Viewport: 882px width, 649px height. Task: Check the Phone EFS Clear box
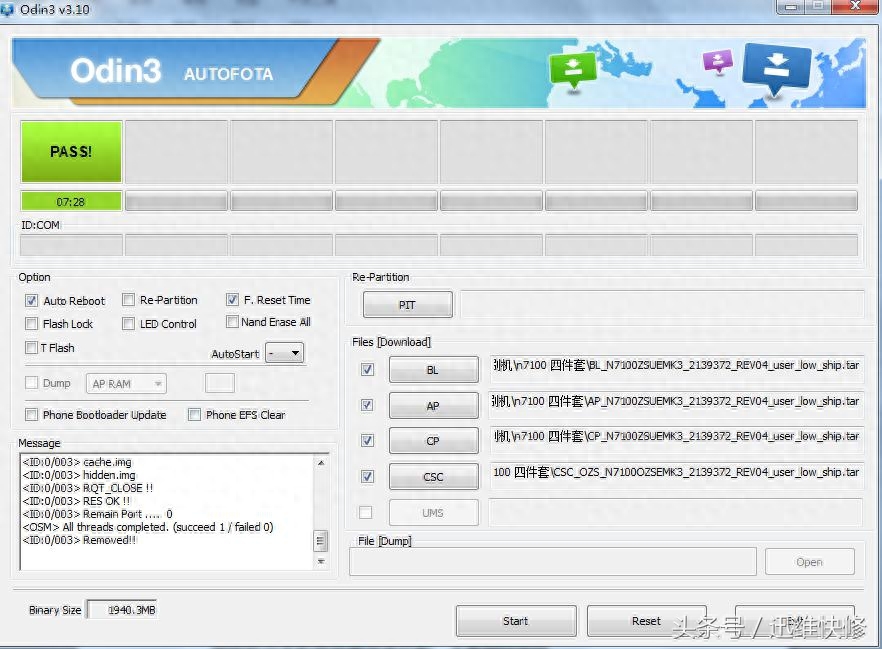pyautogui.click(x=195, y=415)
